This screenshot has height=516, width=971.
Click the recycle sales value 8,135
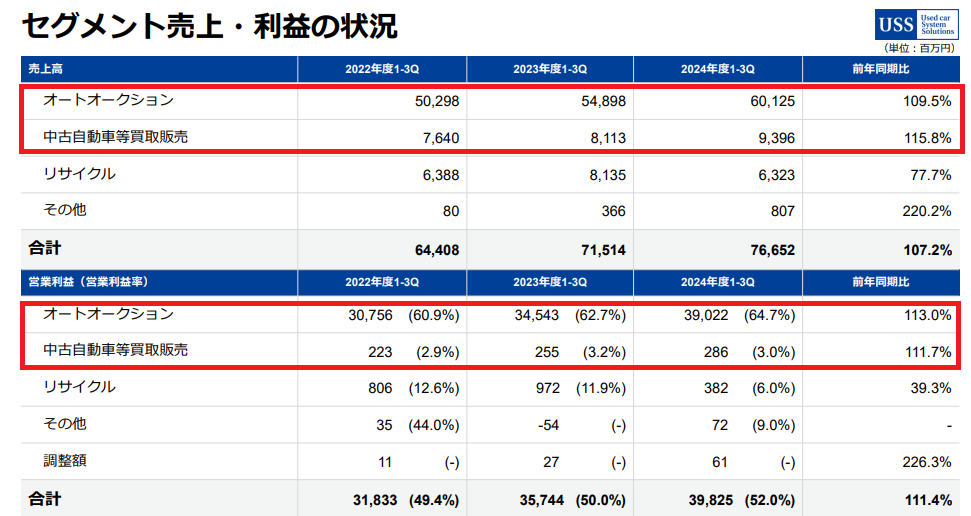[x=607, y=175]
